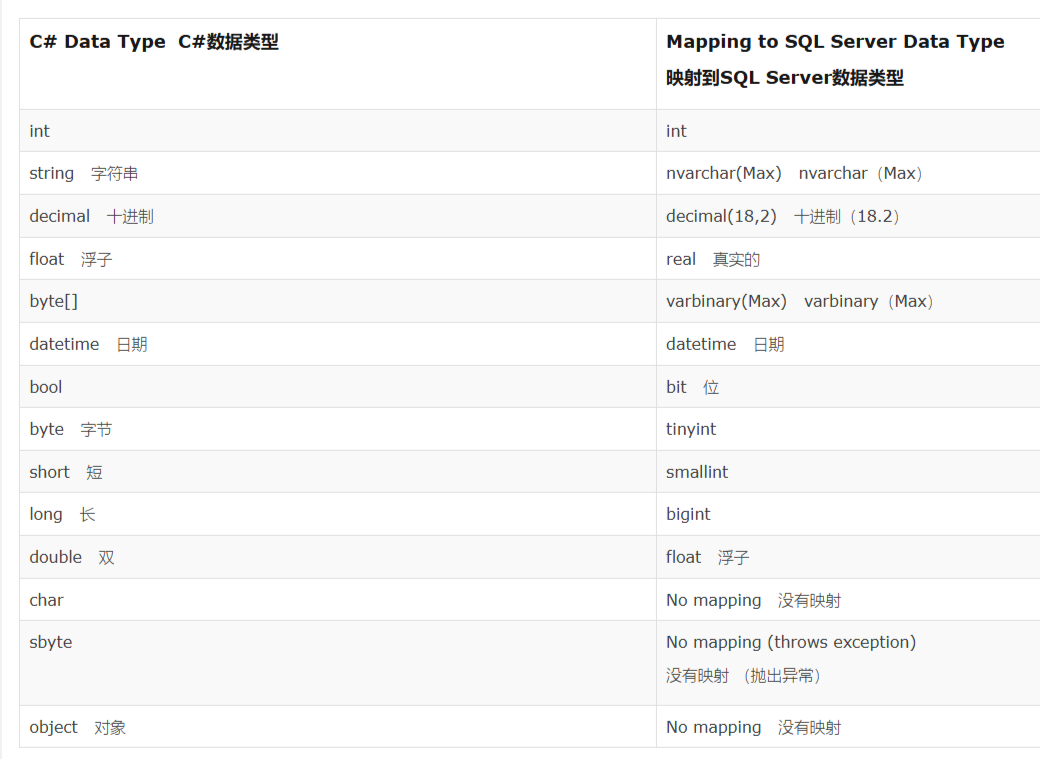This screenshot has width=1040, height=759.
Task: Select the 'float 浮子' cell in SQL column
Action: click(x=848, y=557)
